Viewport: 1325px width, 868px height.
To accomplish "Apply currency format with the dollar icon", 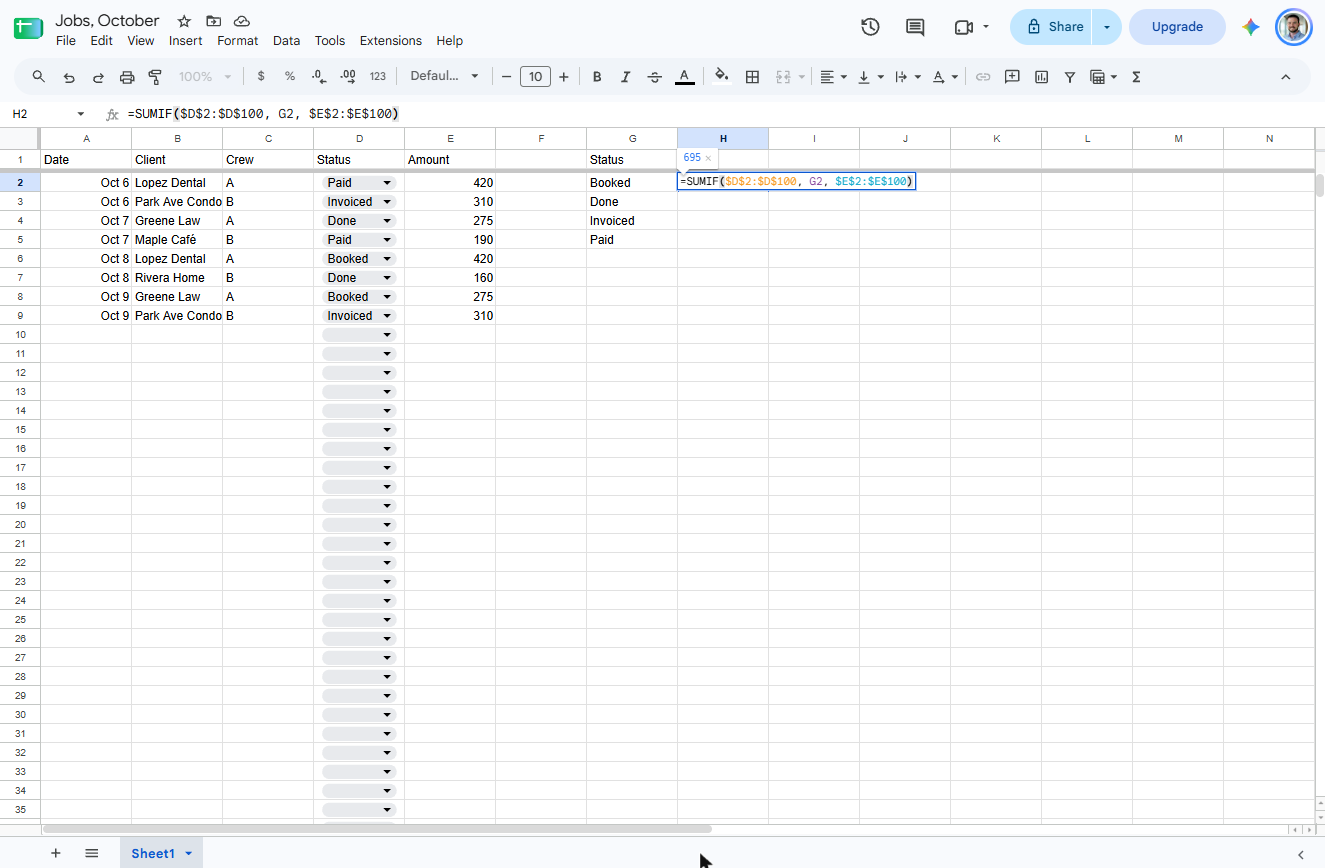I will point(261,77).
